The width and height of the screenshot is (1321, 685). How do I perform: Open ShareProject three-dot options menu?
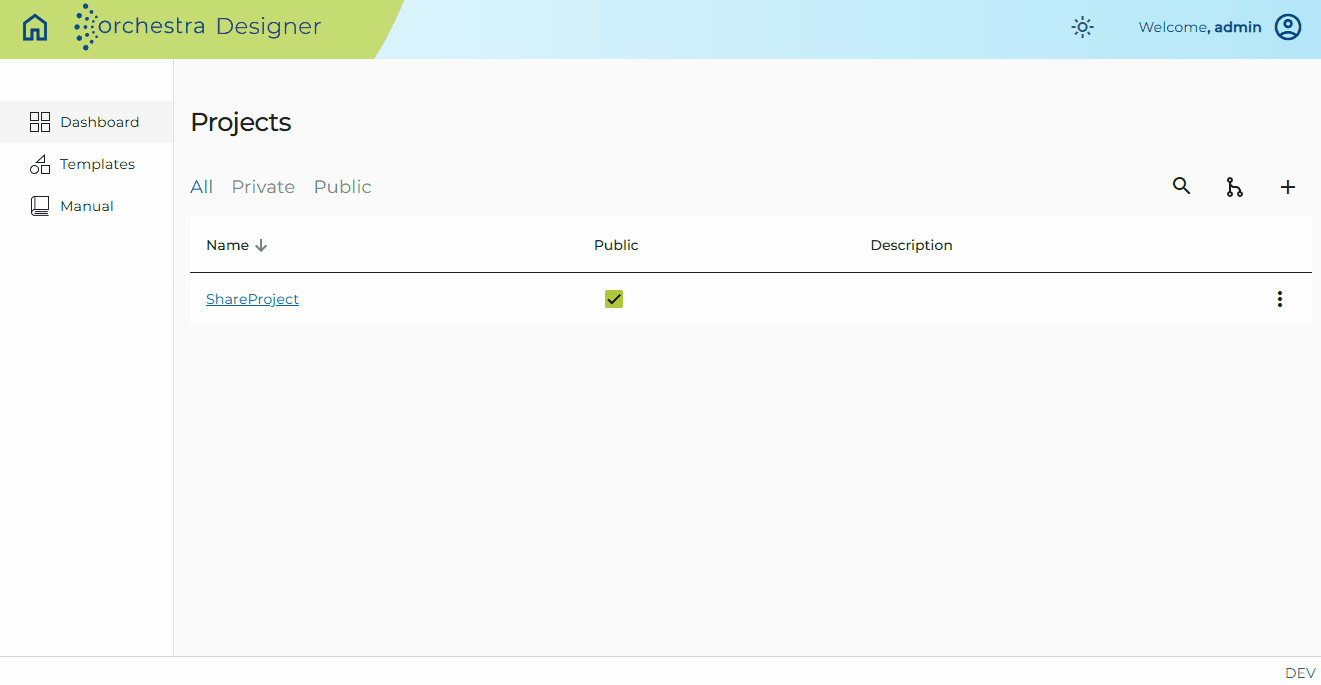click(1279, 299)
